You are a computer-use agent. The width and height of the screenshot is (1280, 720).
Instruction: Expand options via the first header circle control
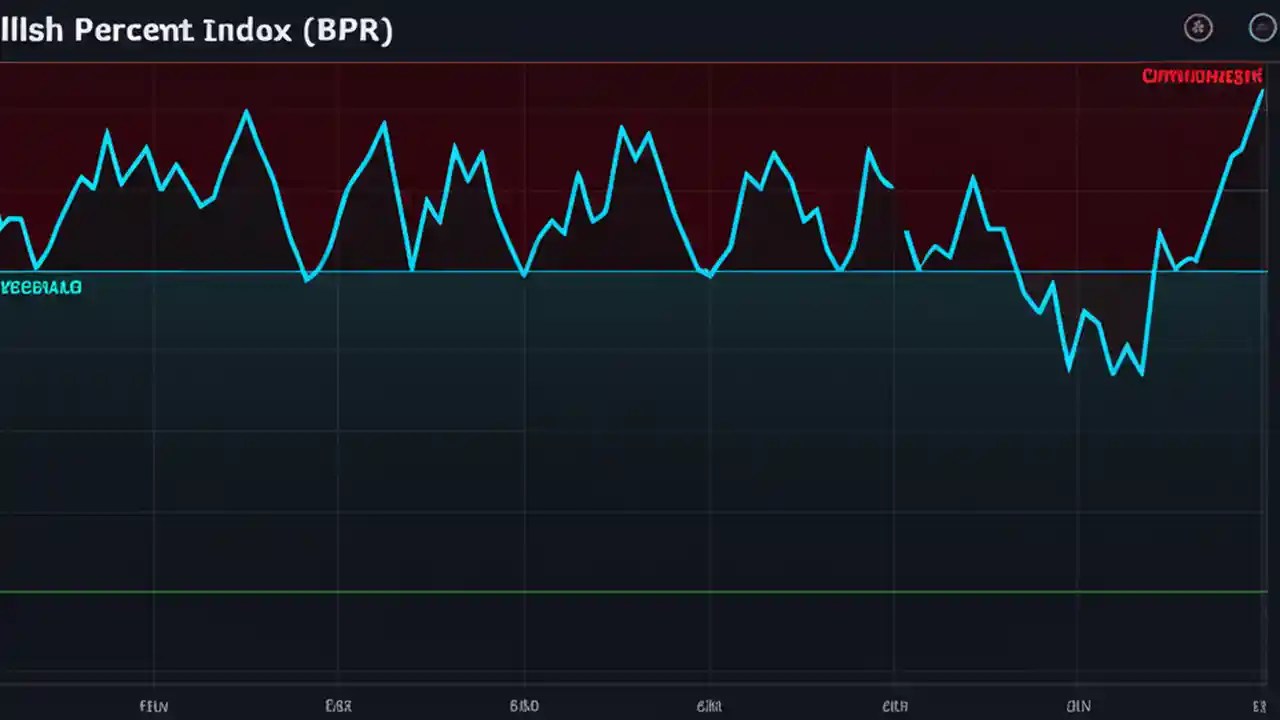point(1198,28)
